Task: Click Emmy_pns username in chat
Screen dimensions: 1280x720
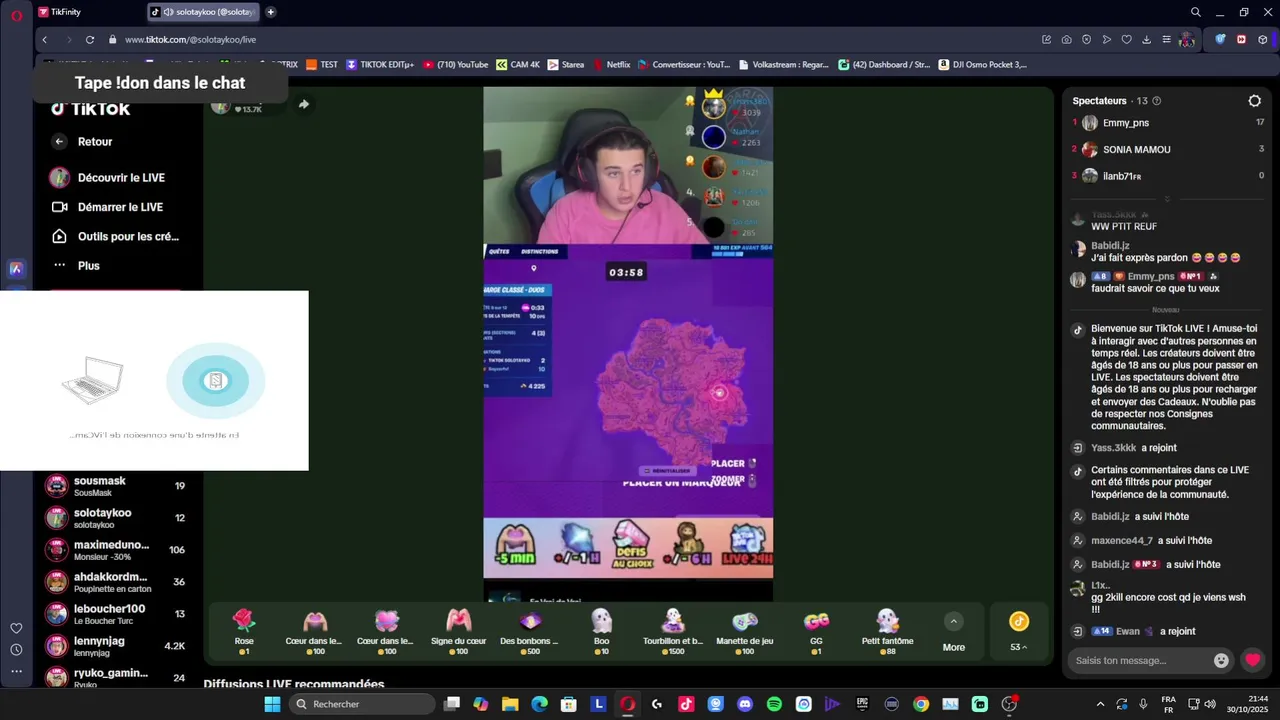Action: click(x=1150, y=276)
